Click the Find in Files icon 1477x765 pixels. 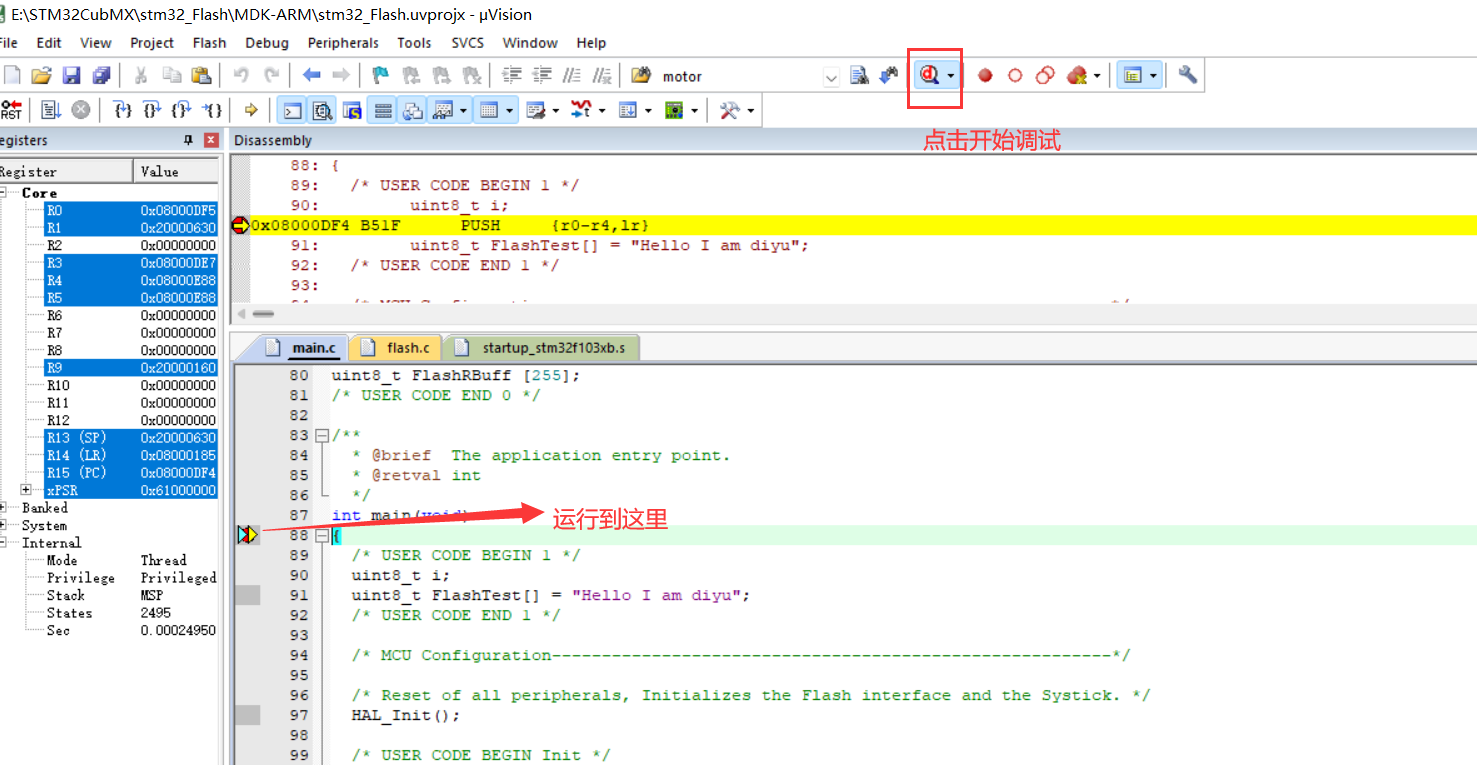[x=641, y=75]
